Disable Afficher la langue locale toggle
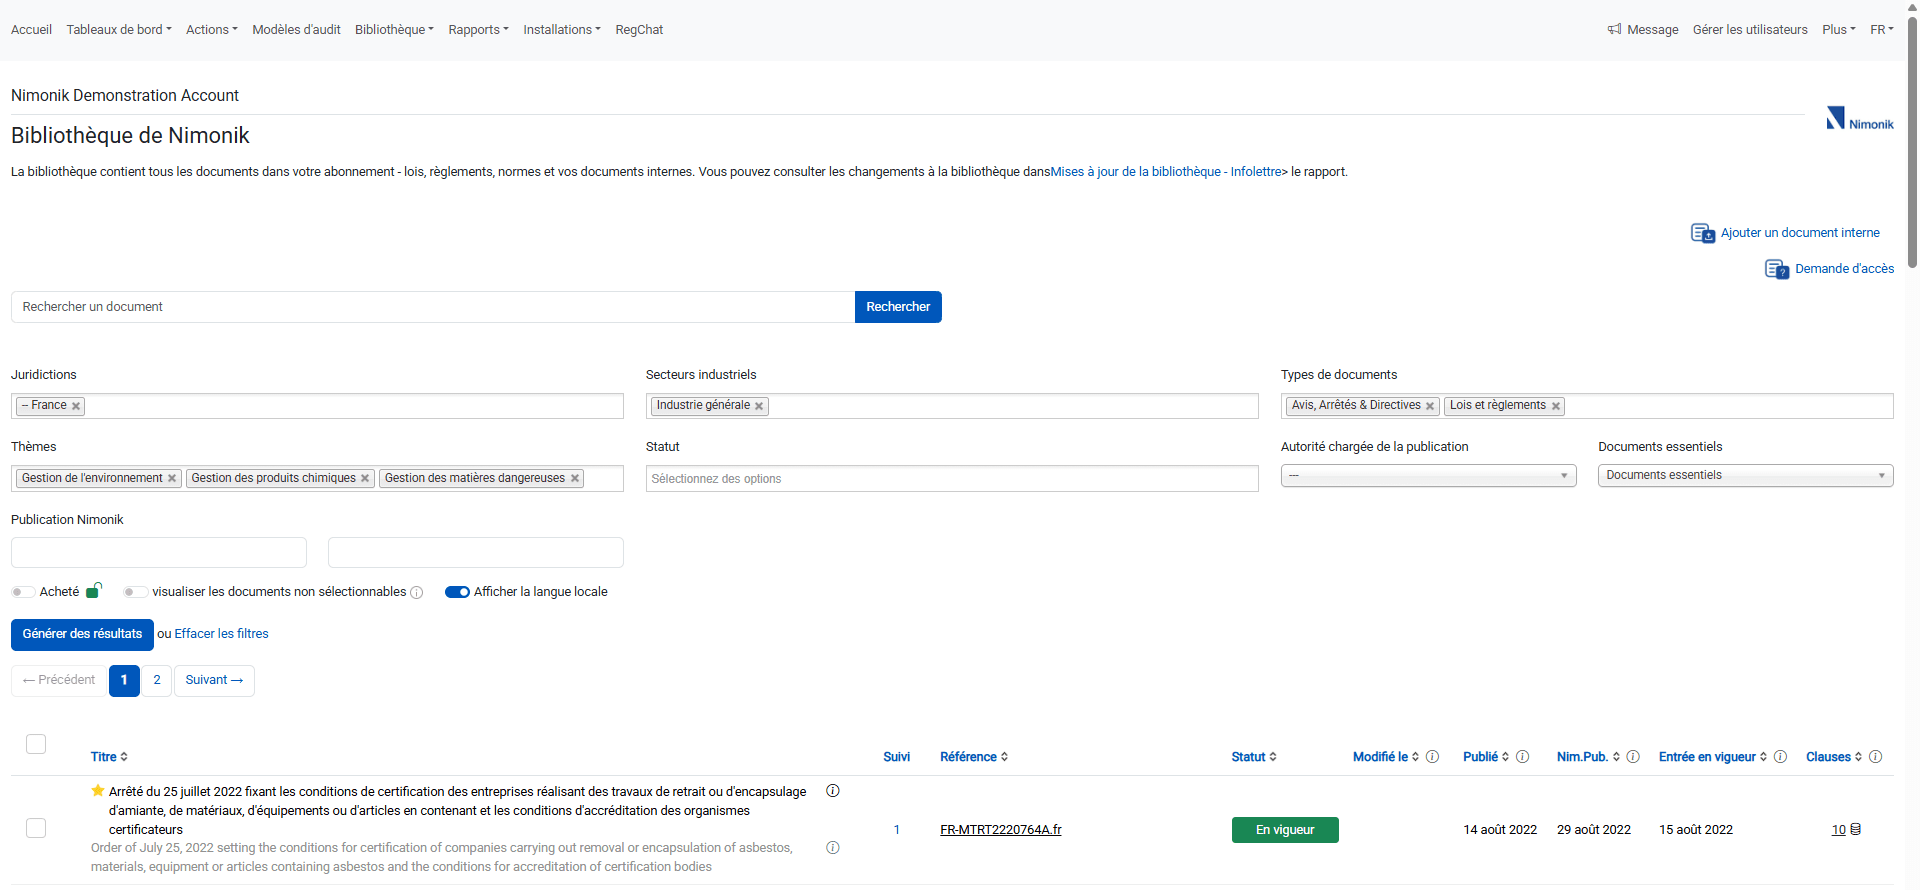 (x=457, y=592)
